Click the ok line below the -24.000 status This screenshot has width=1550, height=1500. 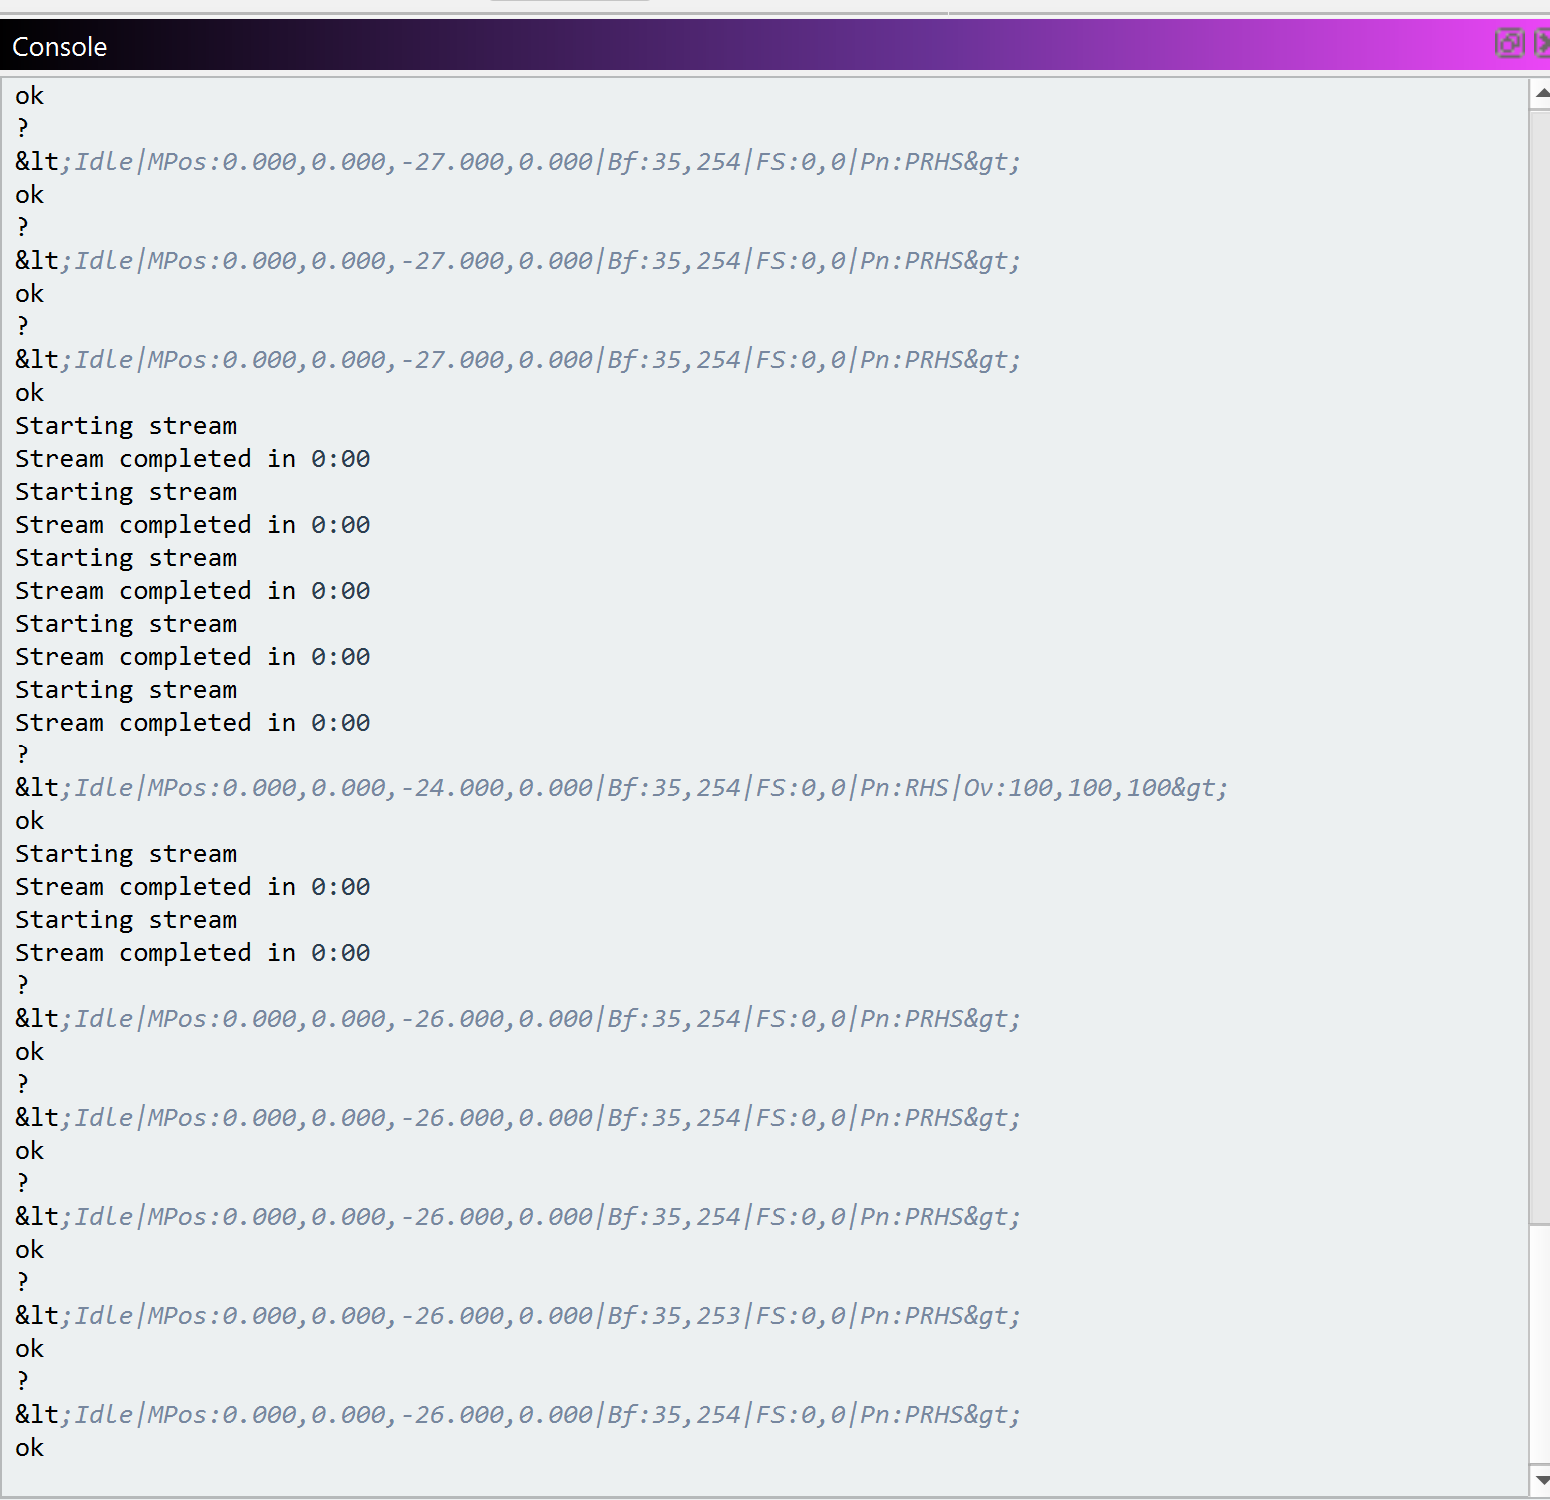click(29, 821)
